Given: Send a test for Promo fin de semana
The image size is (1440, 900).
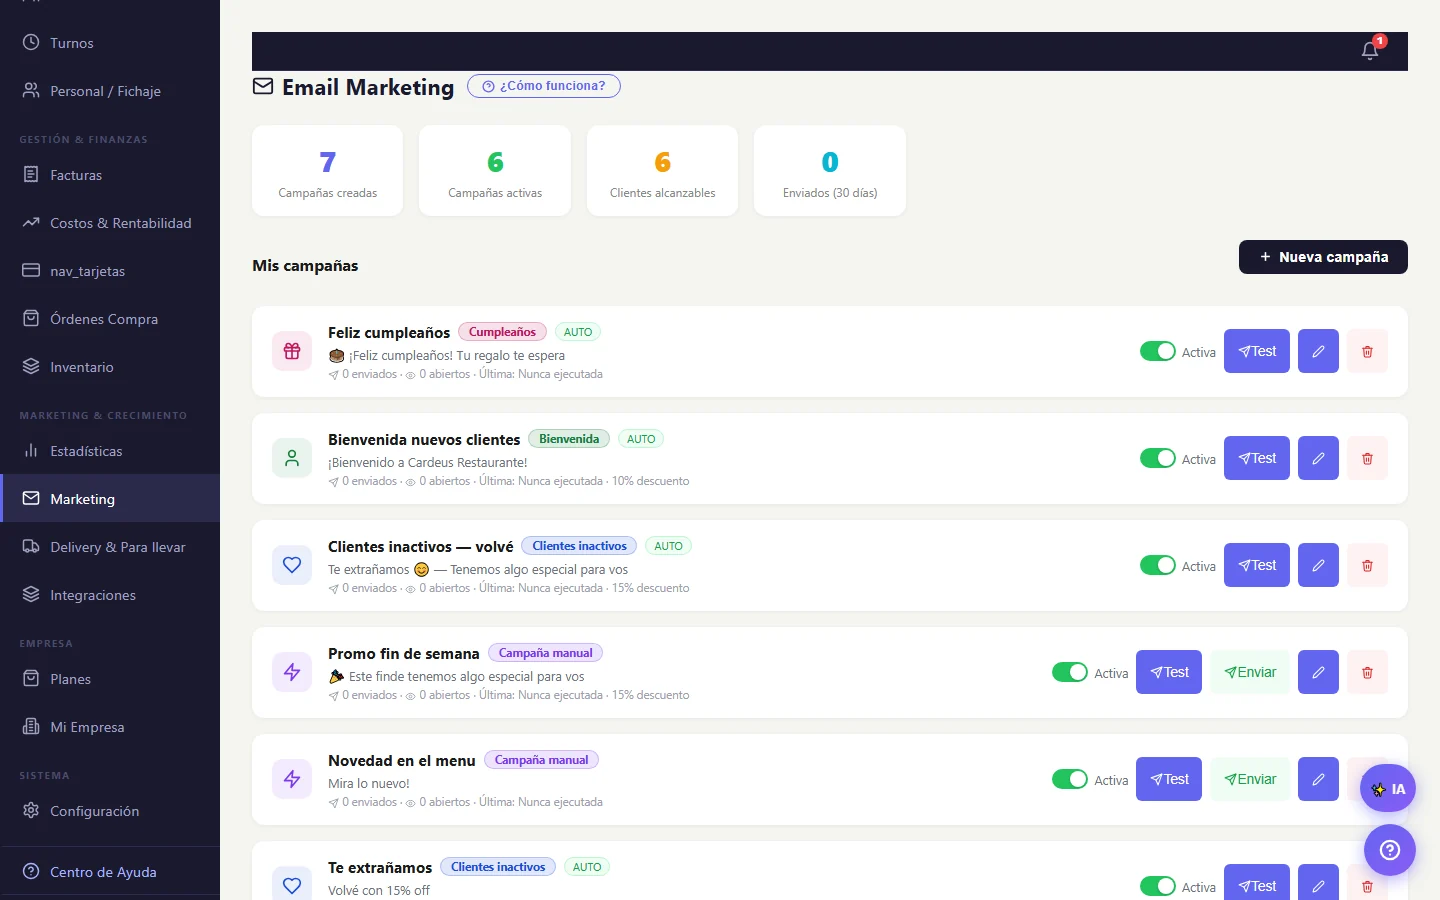Looking at the screenshot, I should [1169, 672].
